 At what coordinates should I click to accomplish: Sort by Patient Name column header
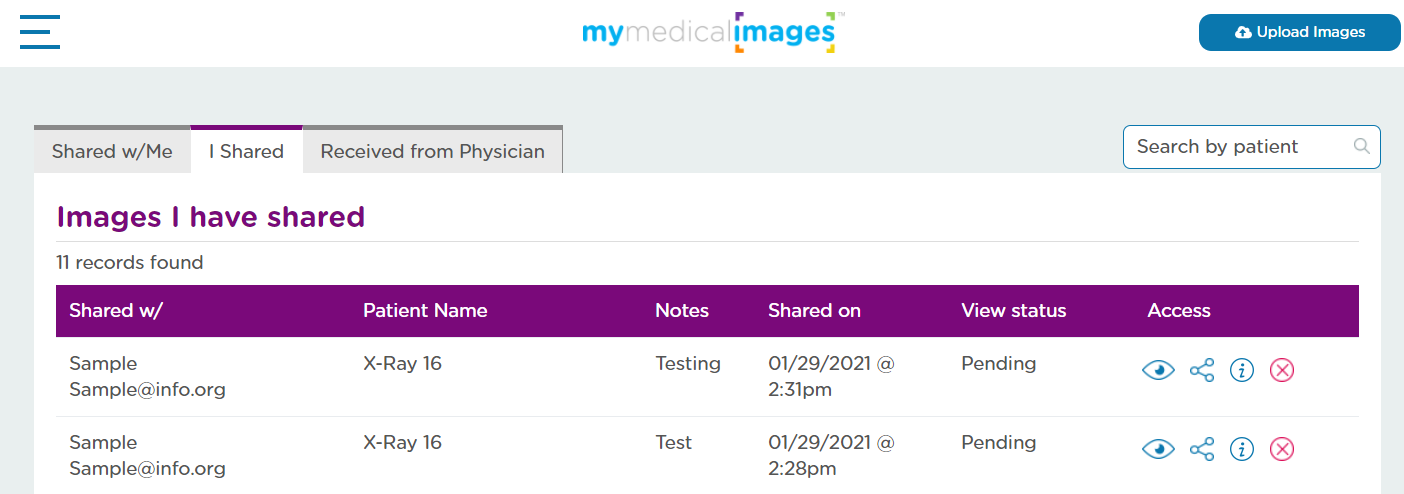click(x=425, y=311)
